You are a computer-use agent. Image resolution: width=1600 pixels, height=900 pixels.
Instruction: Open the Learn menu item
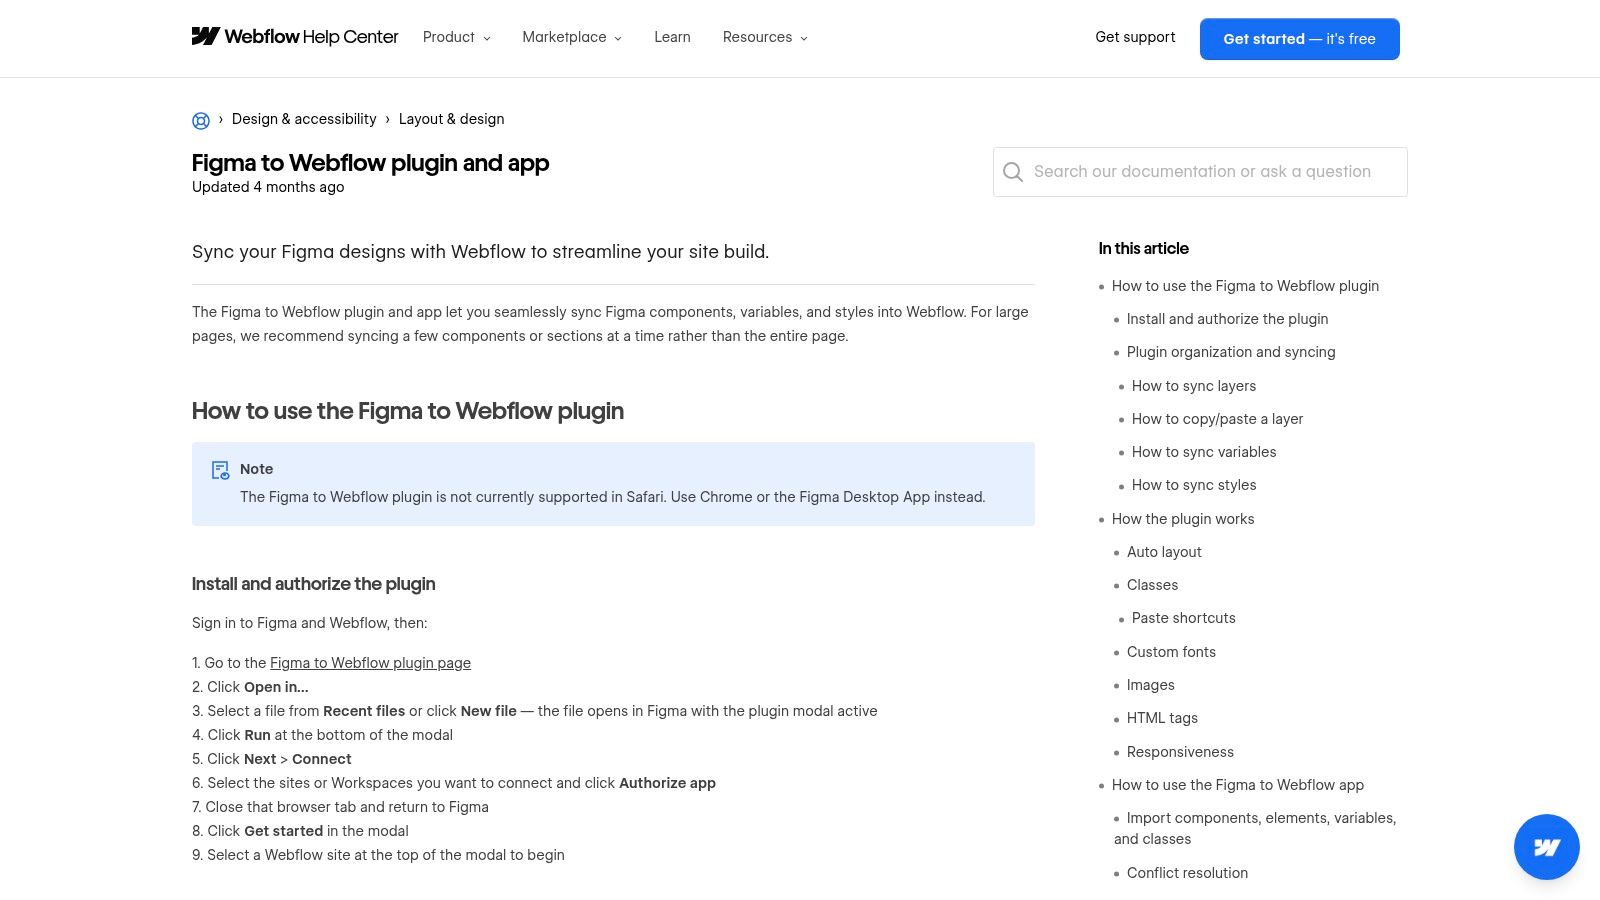coord(672,37)
